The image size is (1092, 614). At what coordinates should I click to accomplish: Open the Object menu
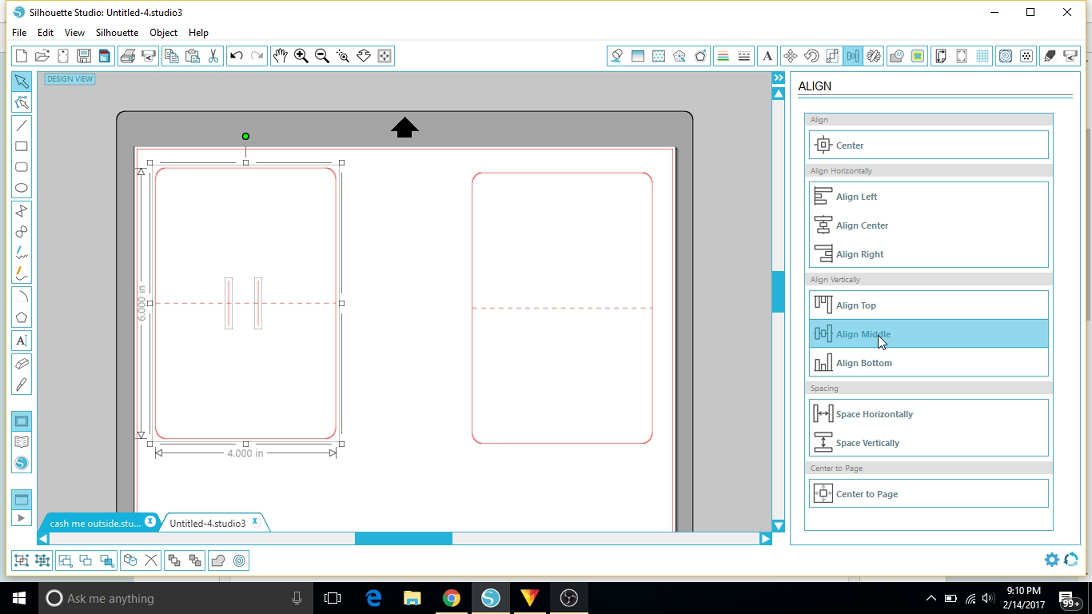point(164,33)
